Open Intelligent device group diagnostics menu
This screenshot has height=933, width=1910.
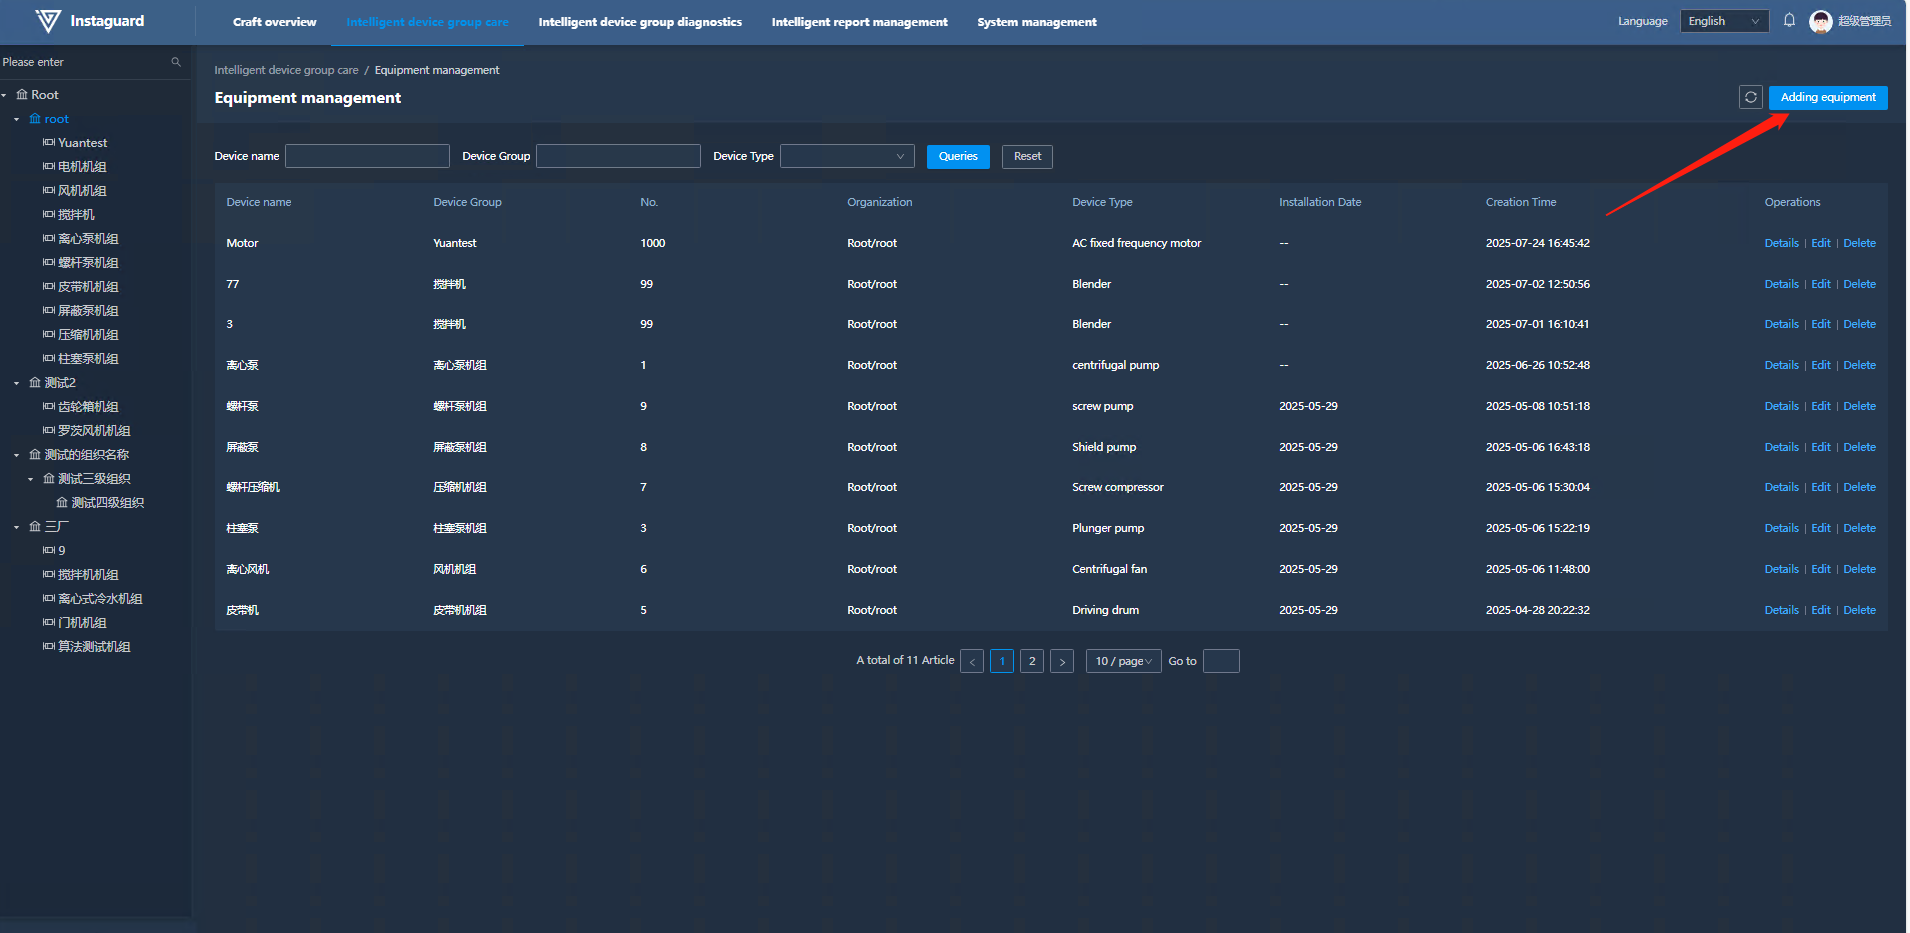click(x=640, y=22)
